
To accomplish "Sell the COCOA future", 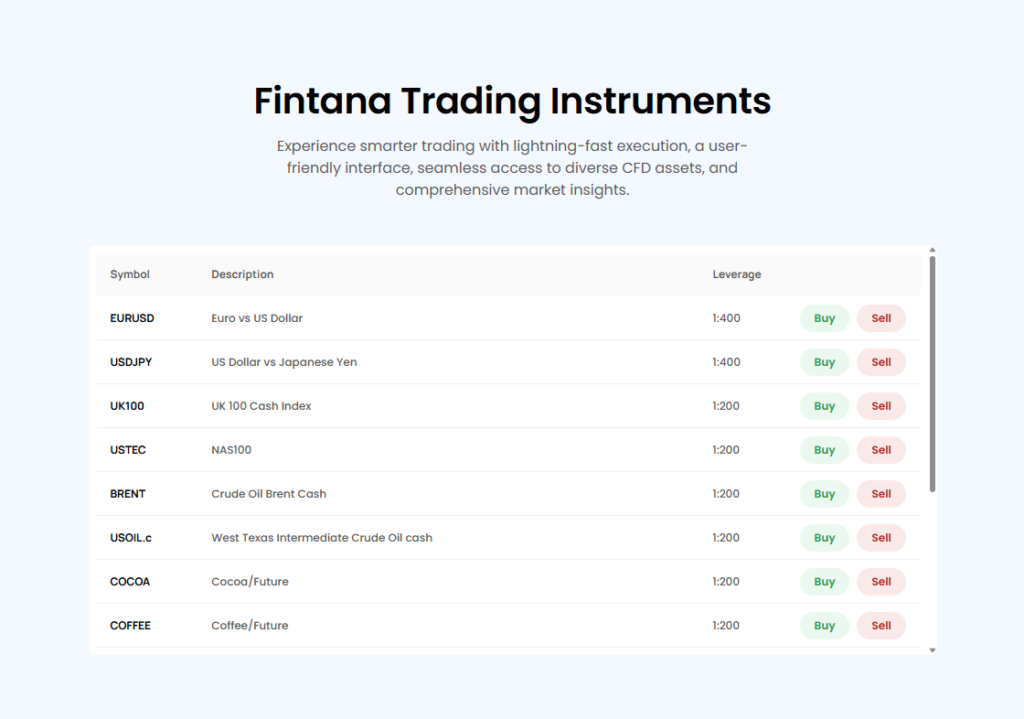I will pyautogui.click(x=880, y=581).
